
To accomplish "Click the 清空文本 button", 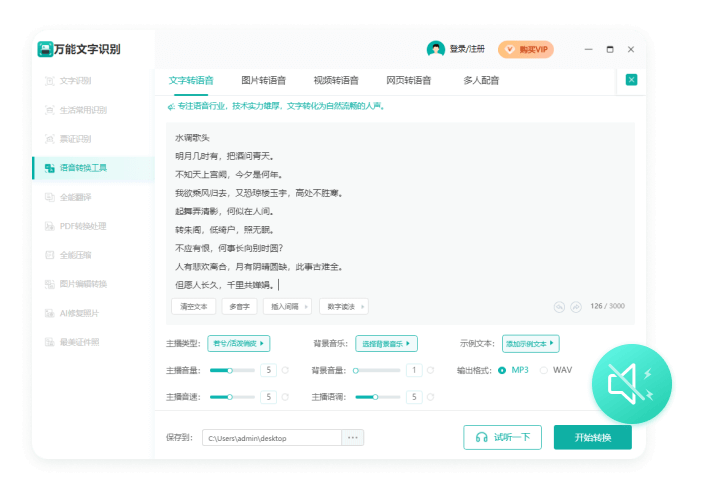I will point(194,307).
